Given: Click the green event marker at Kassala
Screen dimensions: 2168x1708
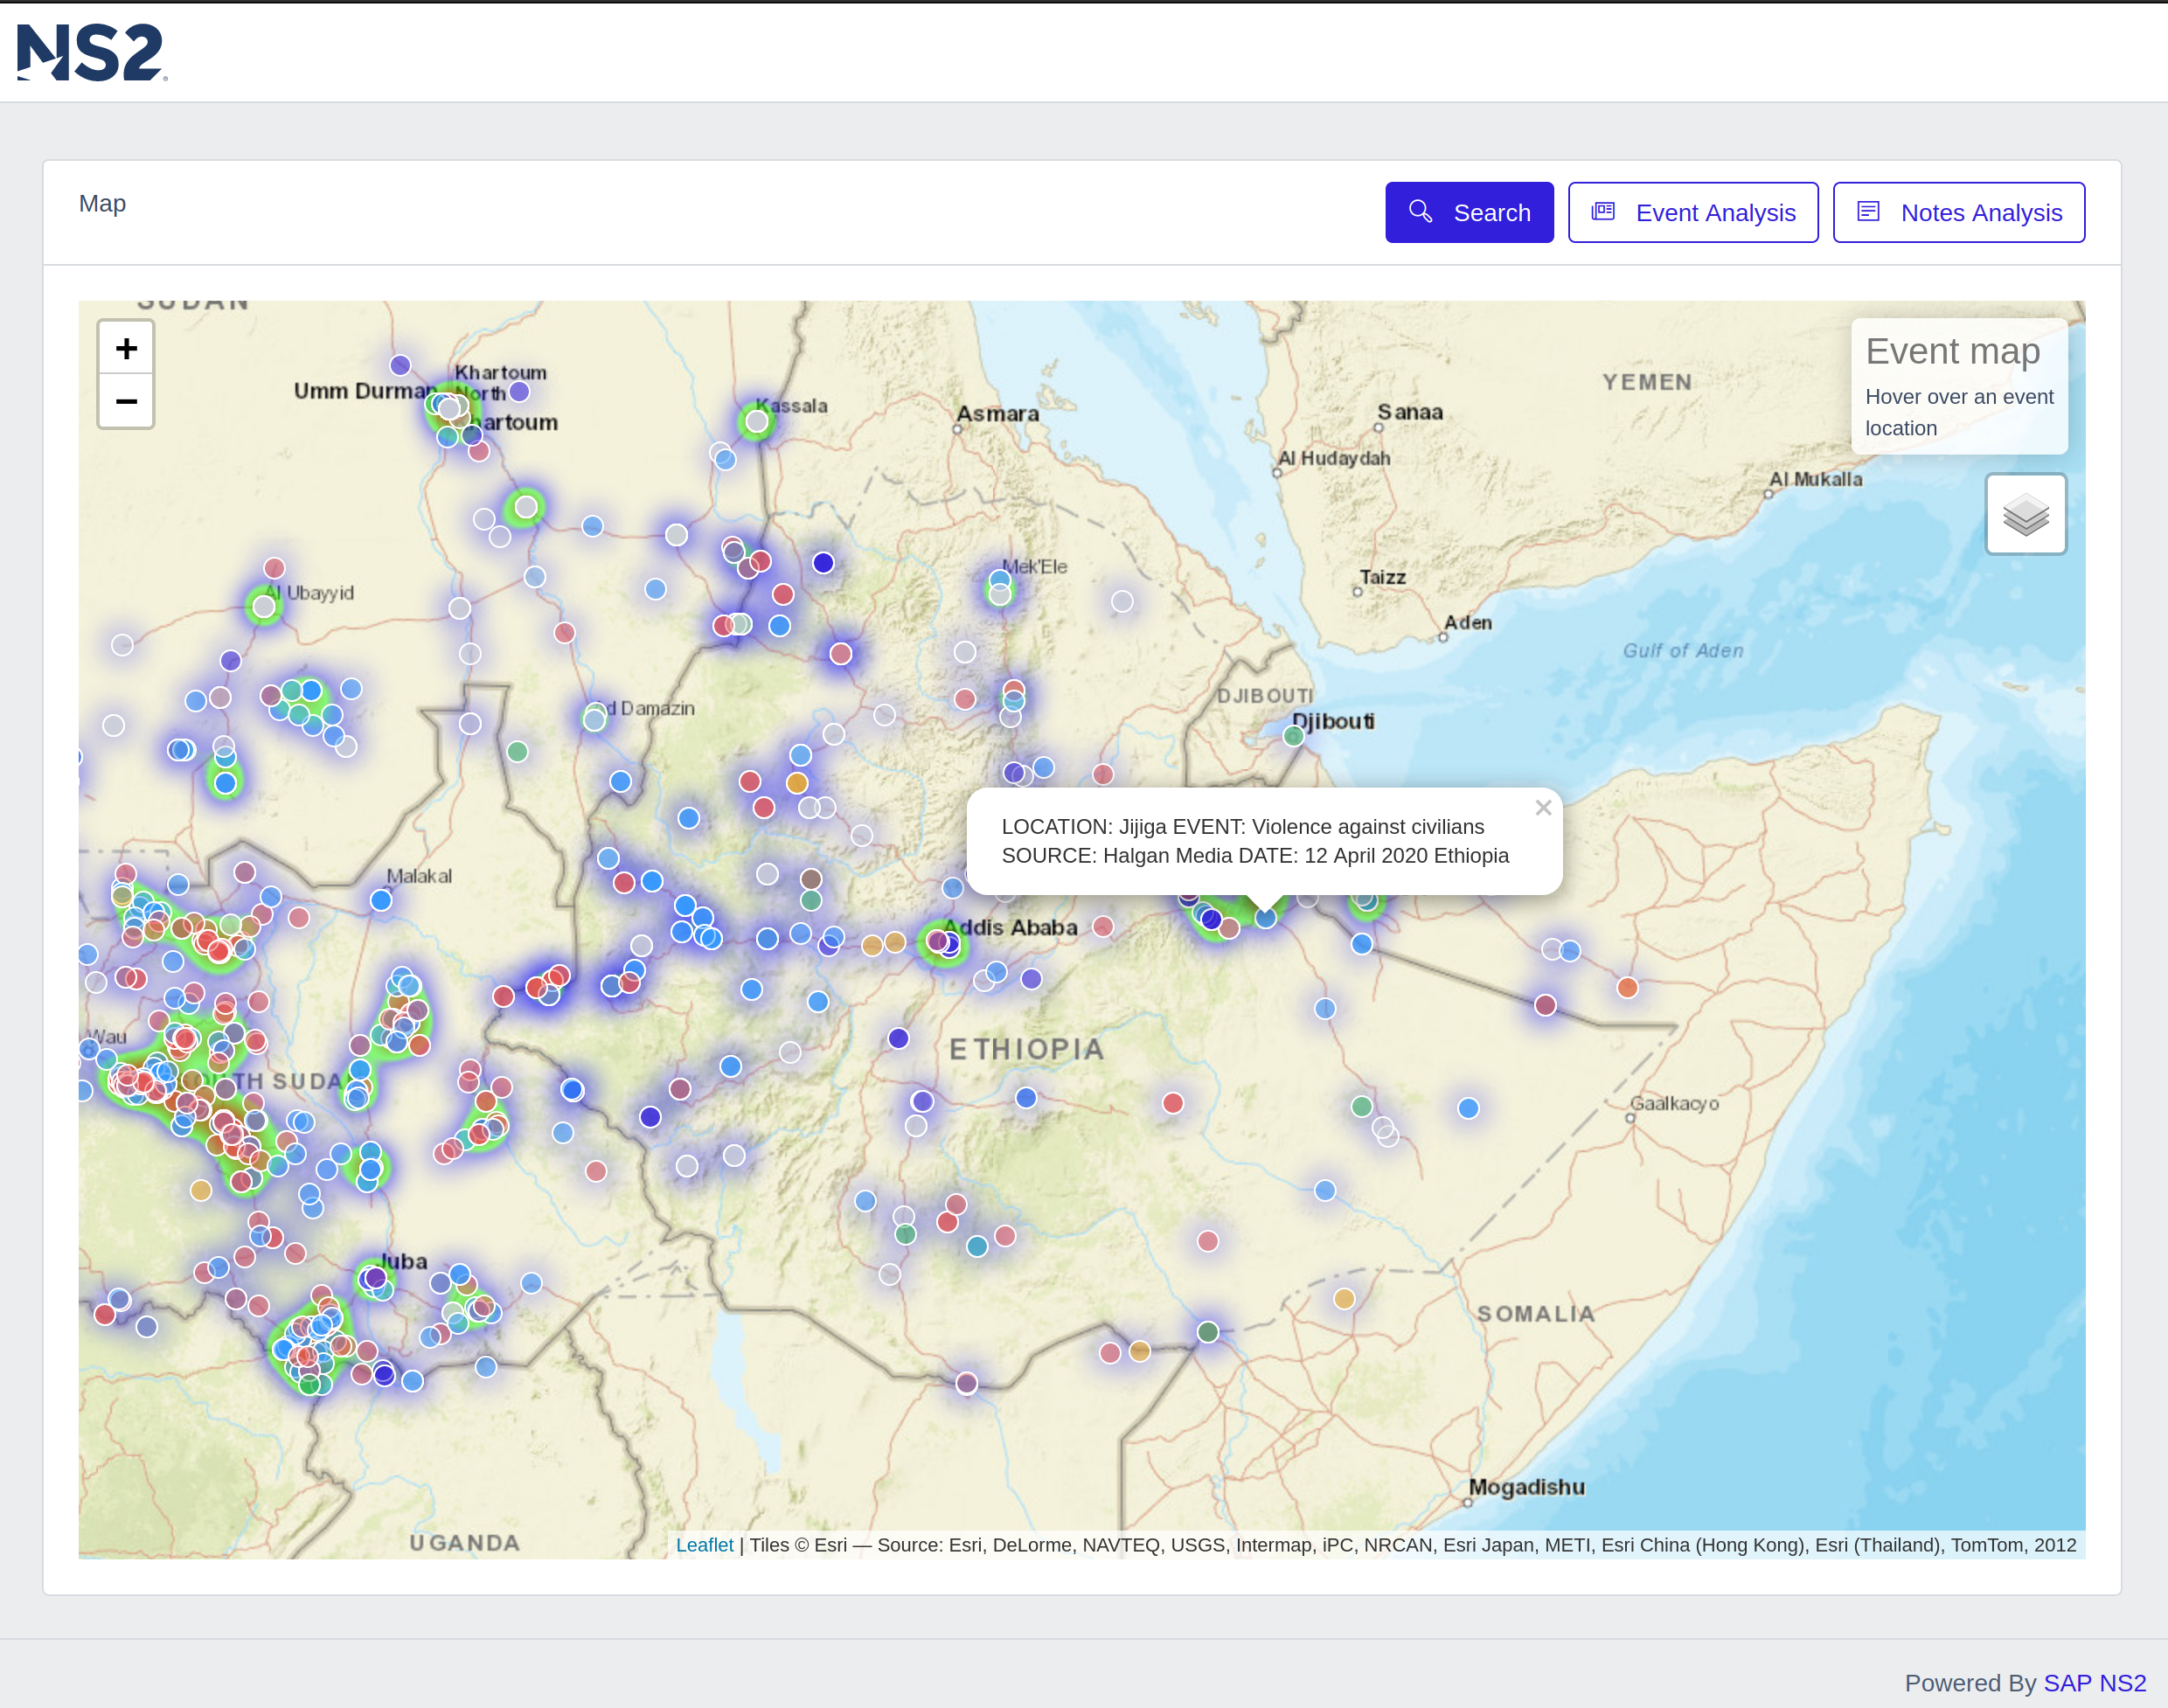Looking at the screenshot, I should (757, 422).
